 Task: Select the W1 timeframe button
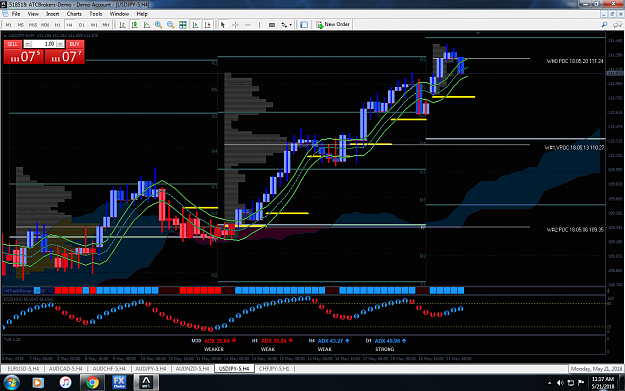point(94,25)
